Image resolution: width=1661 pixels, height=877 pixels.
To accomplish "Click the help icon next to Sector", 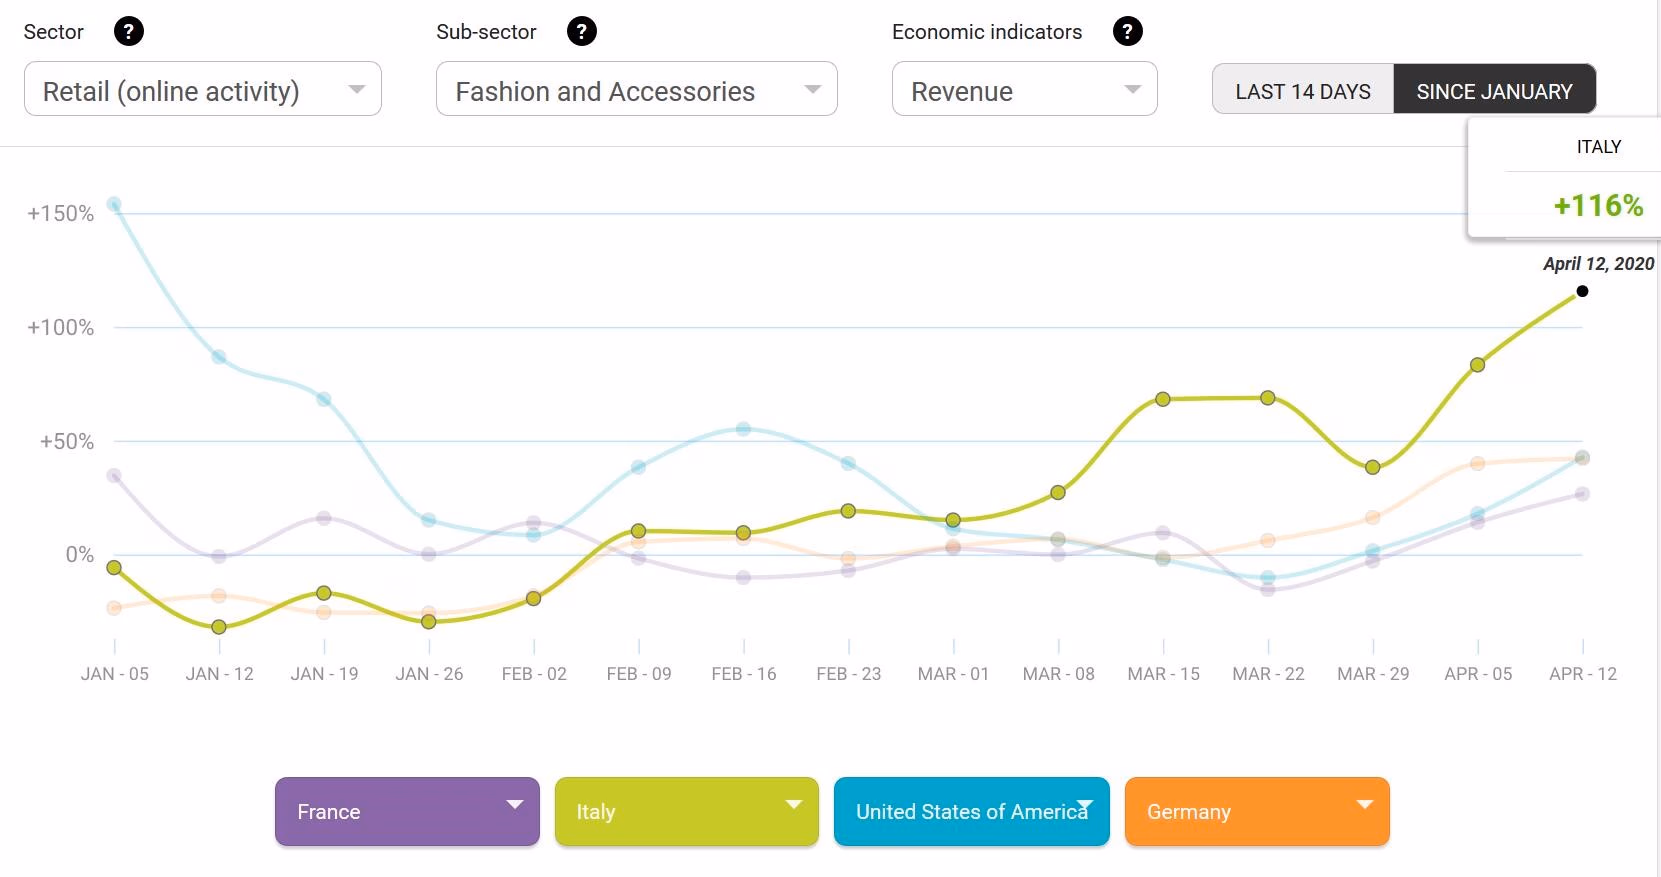I will tap(128, 32).
